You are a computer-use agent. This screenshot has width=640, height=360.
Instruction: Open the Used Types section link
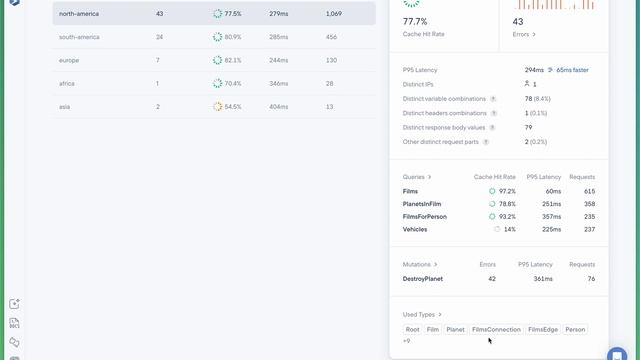tap(422, 315)
